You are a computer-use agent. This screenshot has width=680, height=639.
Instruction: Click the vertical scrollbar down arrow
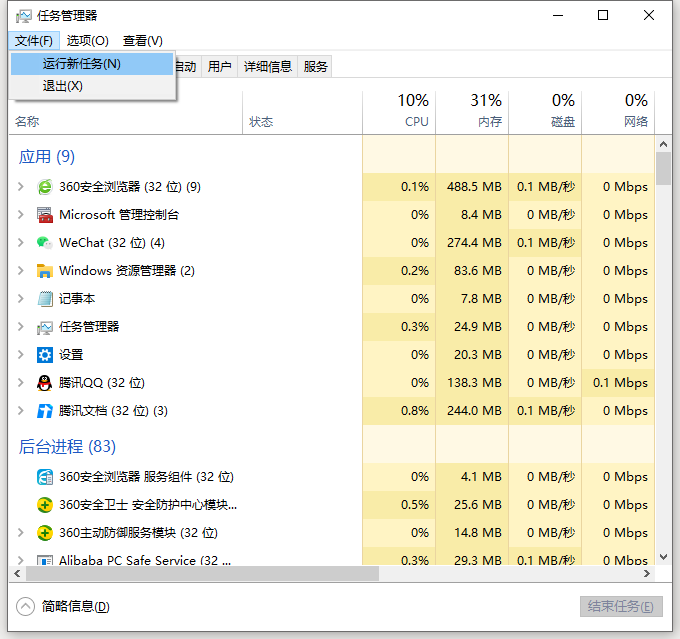663,556
